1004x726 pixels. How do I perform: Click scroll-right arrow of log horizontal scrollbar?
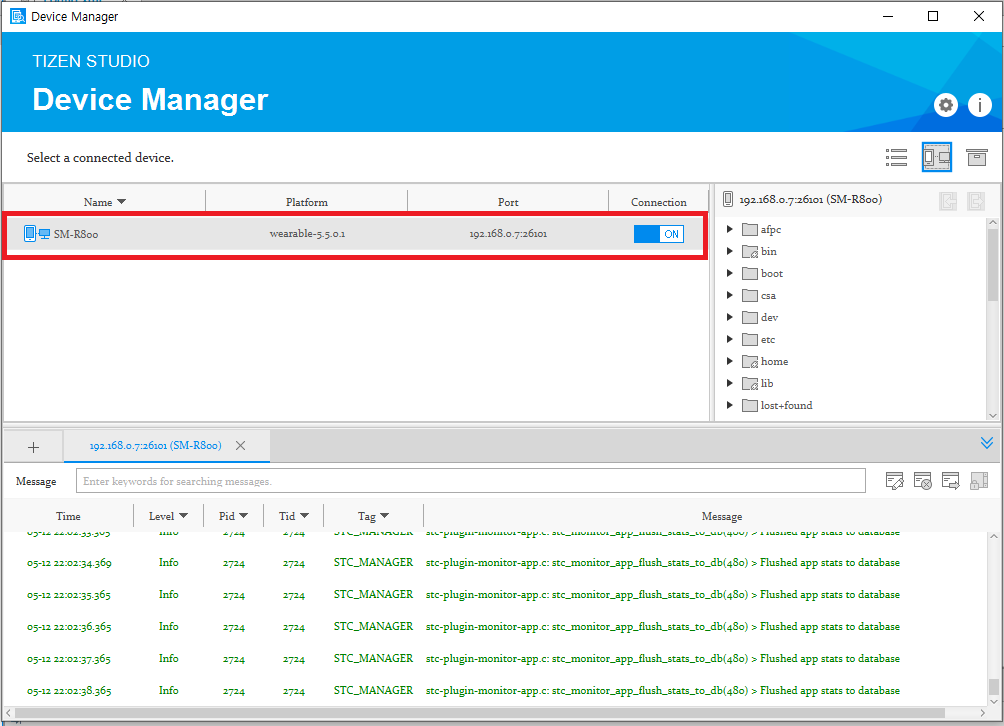click(x=982, y=713)
